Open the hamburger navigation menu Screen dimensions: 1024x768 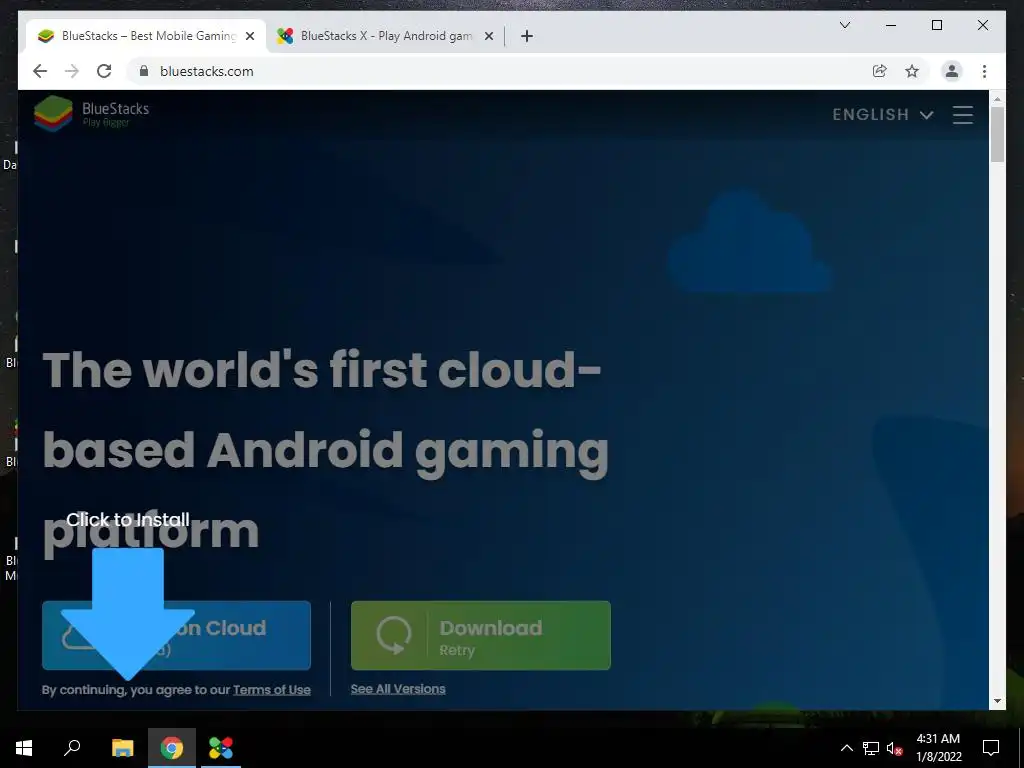coord(963,115)
